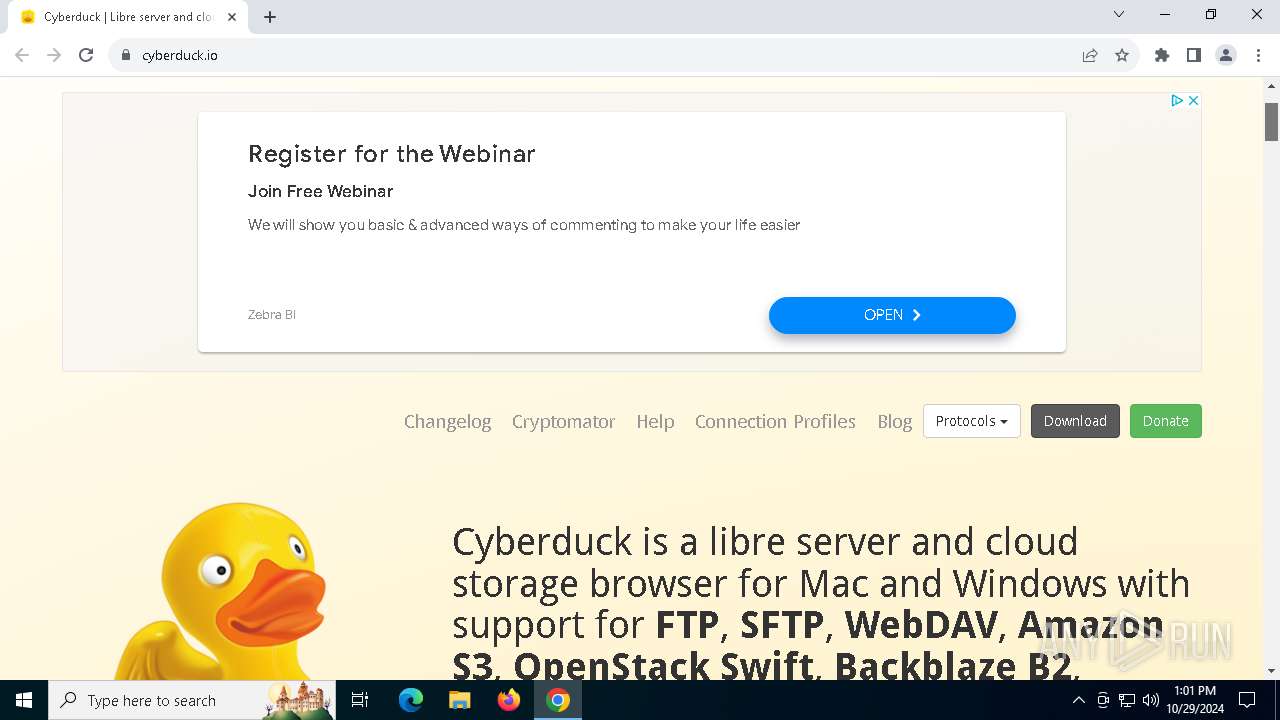Viewport: 1280px width, 720px height.
Task: Toggle the Chrome side panel icon
Action: [x=1194, y=55]
